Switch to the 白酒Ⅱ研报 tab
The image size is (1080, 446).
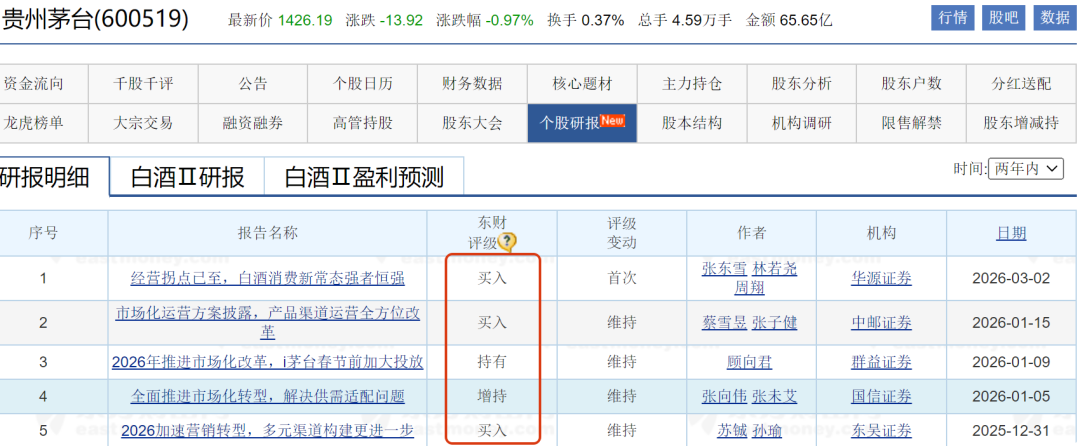point(187,177)
